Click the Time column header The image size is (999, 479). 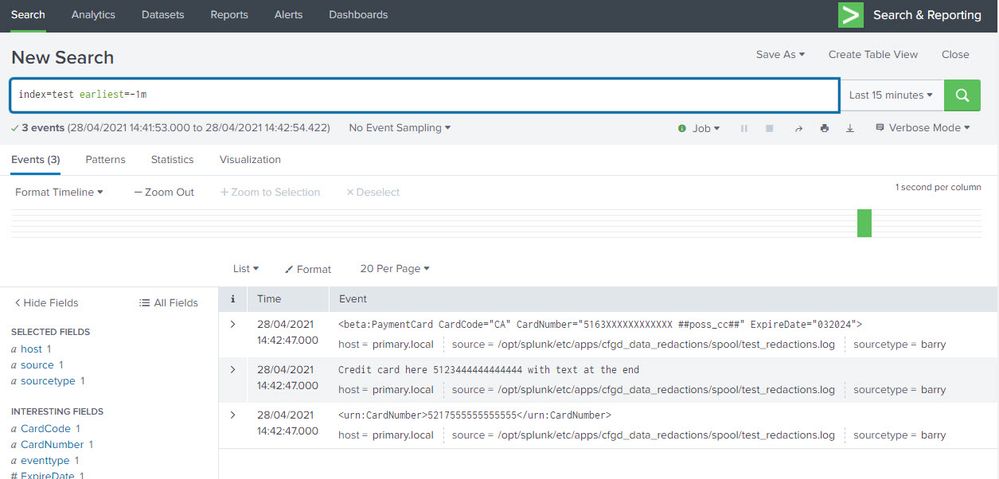(x=269, y=299)
